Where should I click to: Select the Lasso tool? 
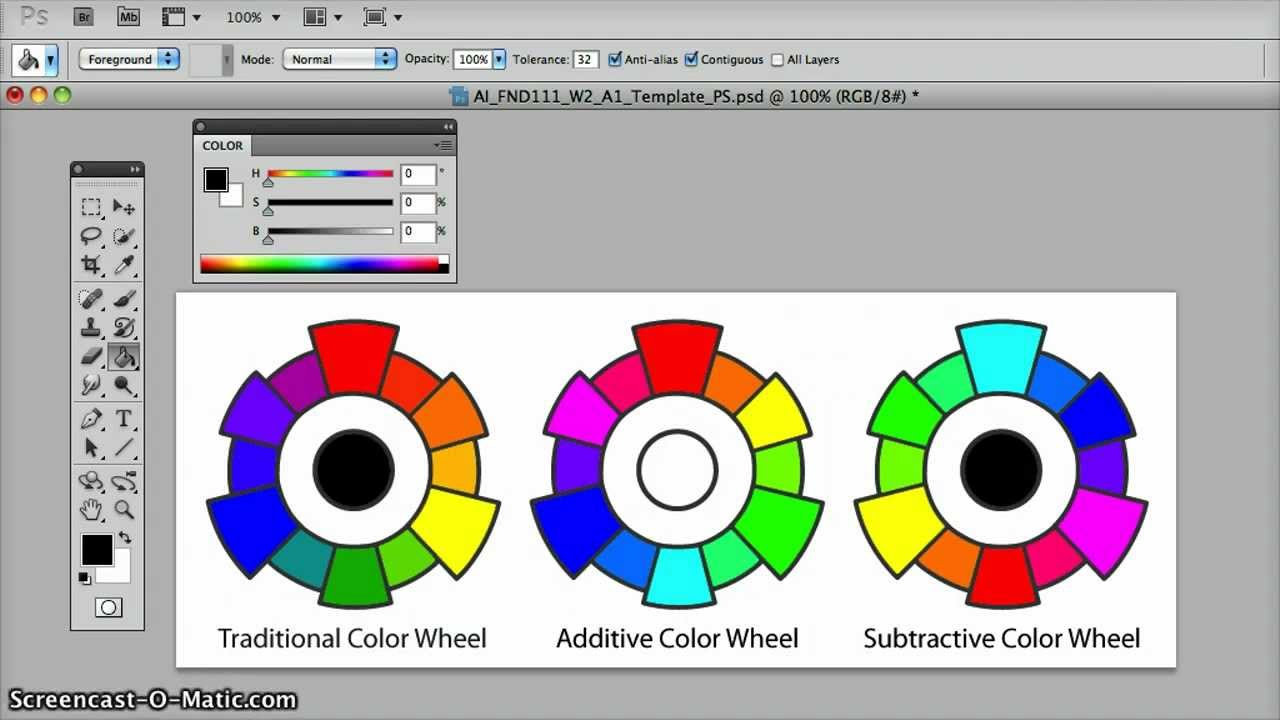[91, 236]
